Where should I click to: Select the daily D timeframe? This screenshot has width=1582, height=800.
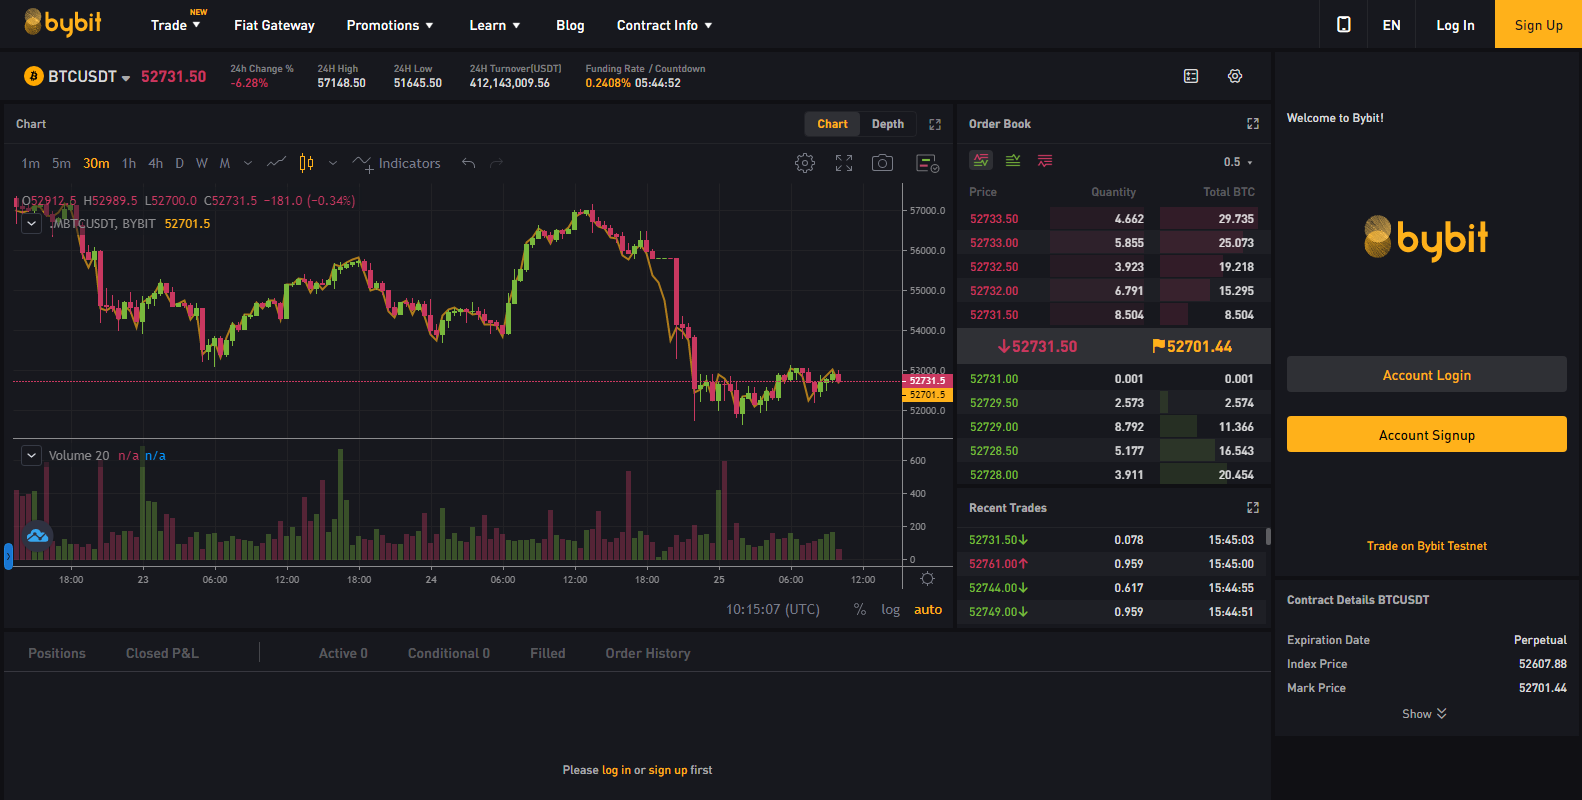(179, 163)
